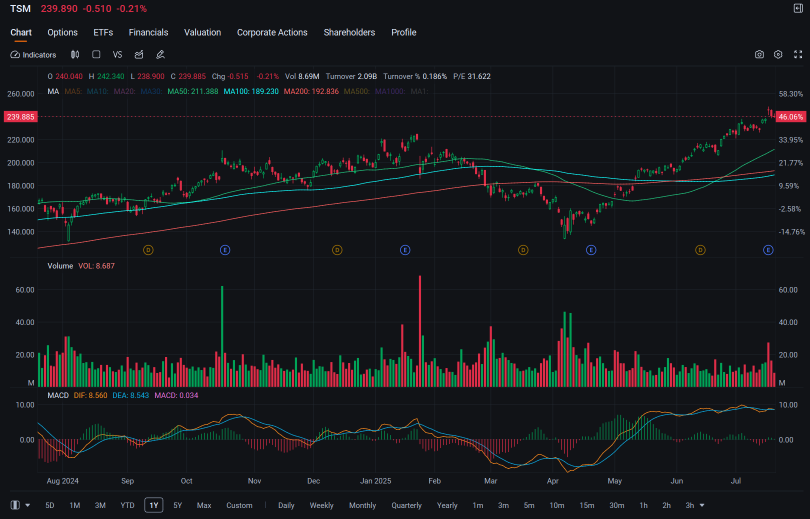Set range to 5D
810x519 pixels.
coord(50,505)
